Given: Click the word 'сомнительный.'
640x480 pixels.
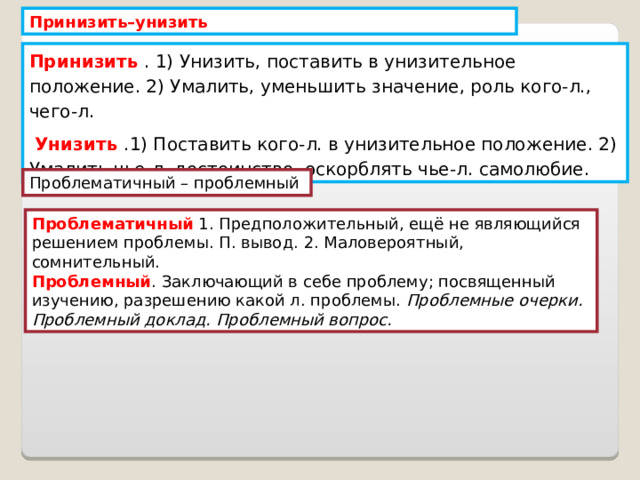Looking at the screenshot, I should click(x=96, y=262).
